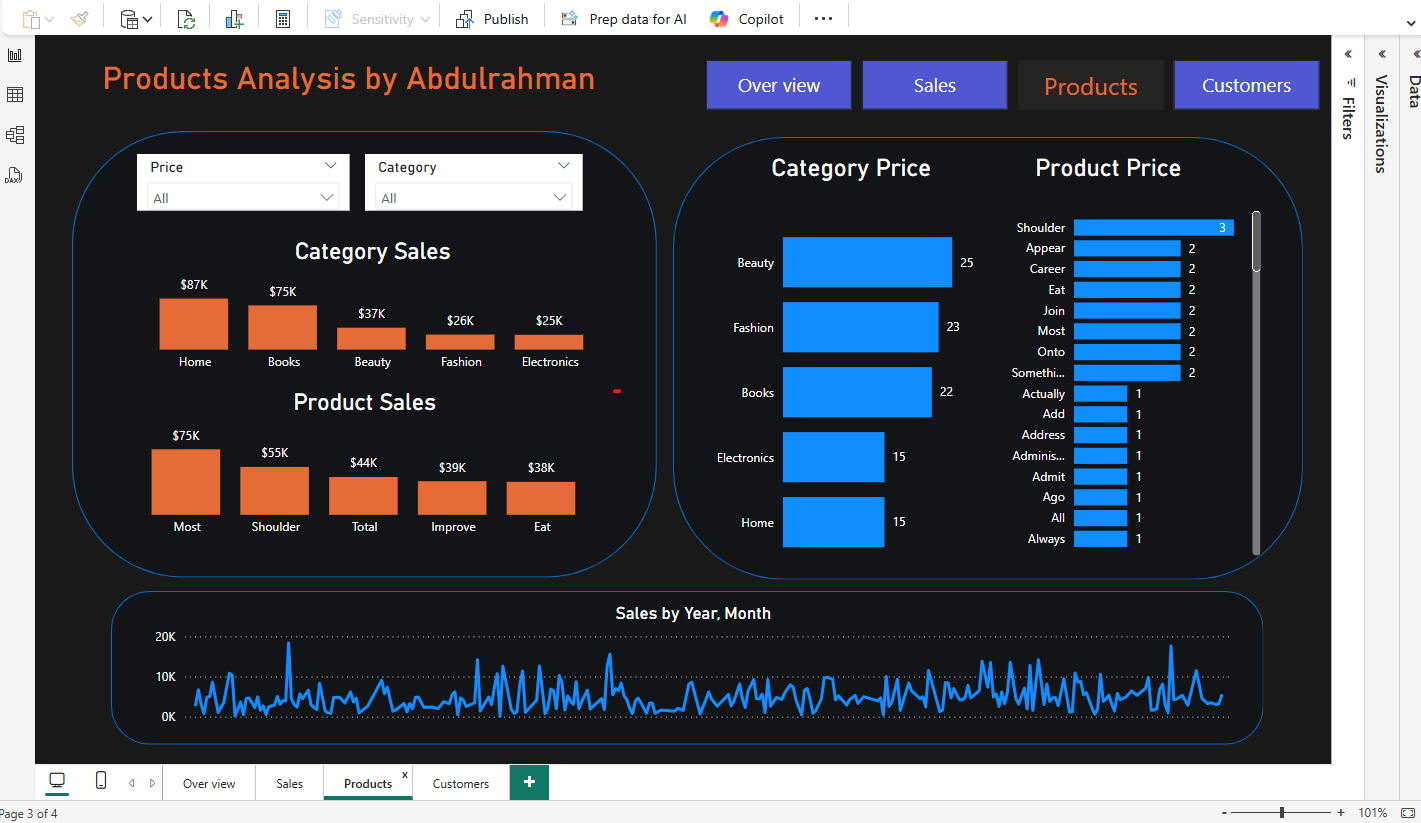Open the DAX query view icon
The width and height of the screenshot is (1421, 823).
pyautogui.click(x=13, y=176)
